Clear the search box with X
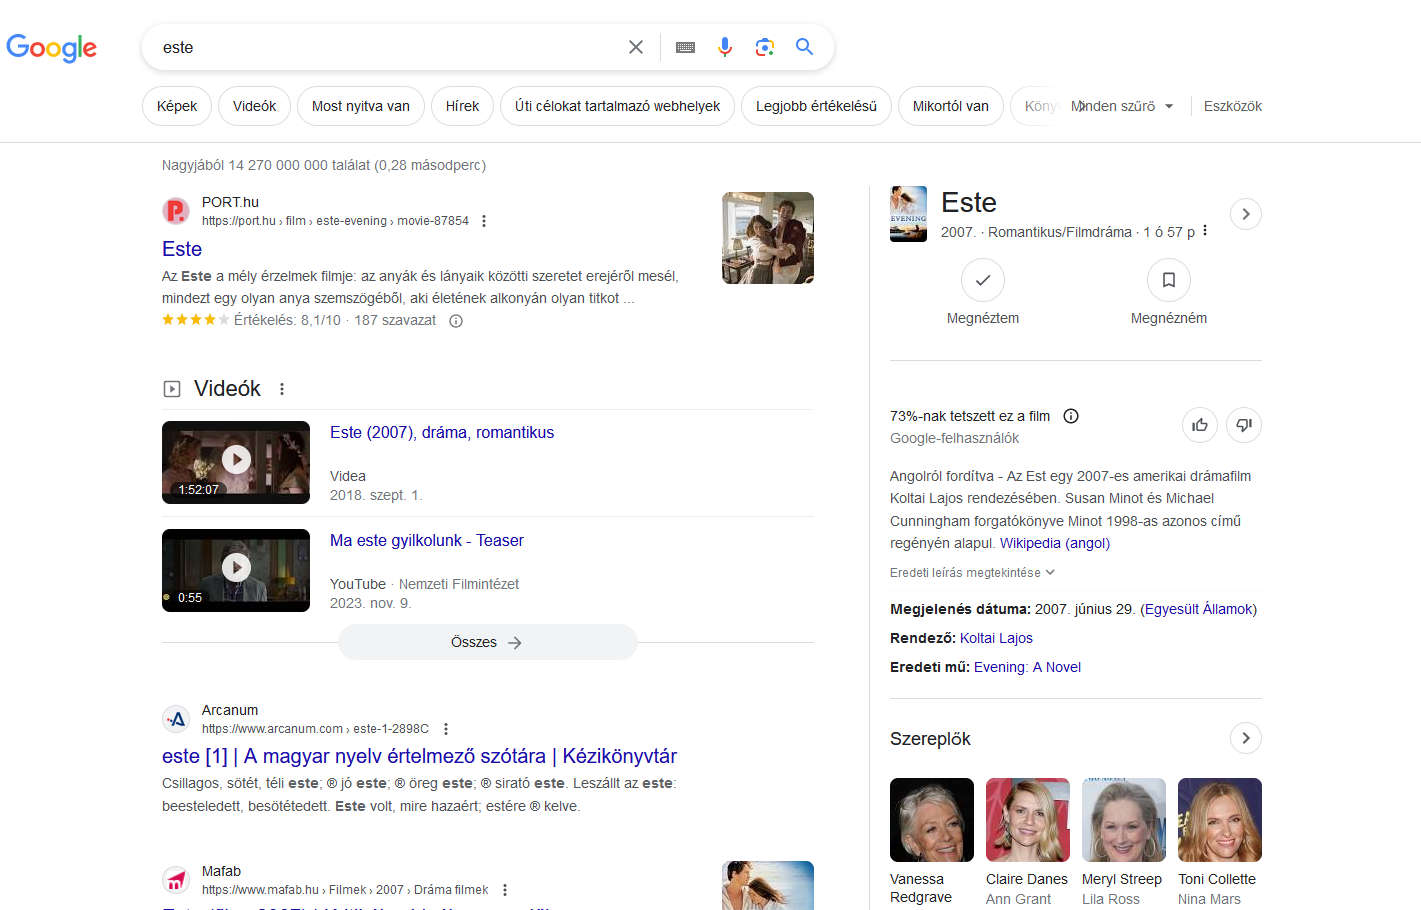This screenshot has width=1421, height=910. pos(636,47)
